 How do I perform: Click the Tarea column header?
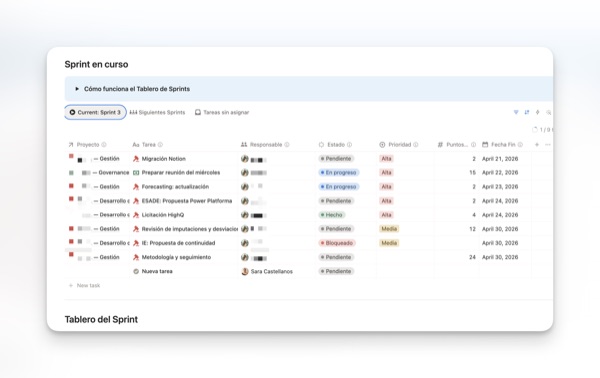tap(147, 145)
